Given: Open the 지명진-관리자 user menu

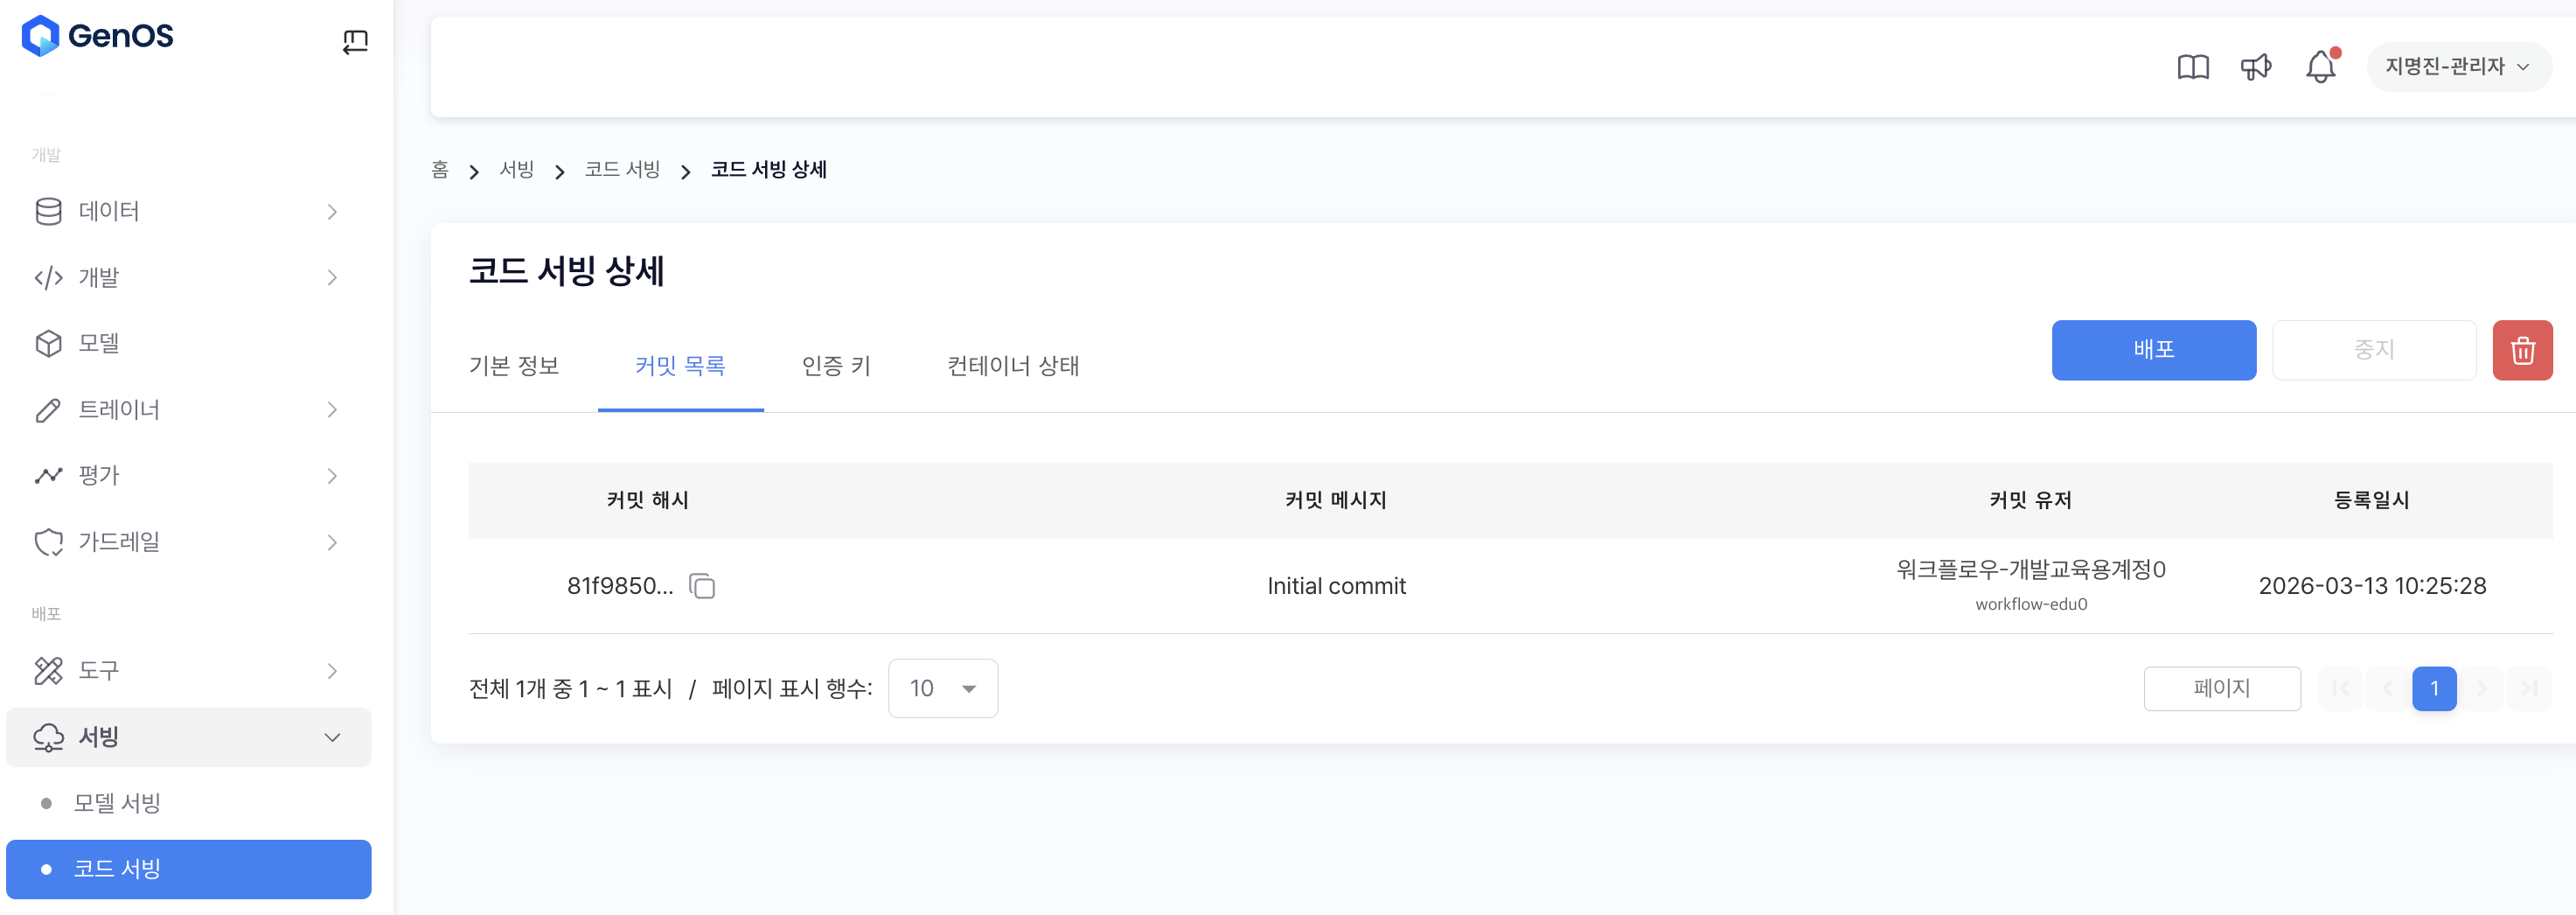Looking at the screenshot, I should coord(2458,67).
